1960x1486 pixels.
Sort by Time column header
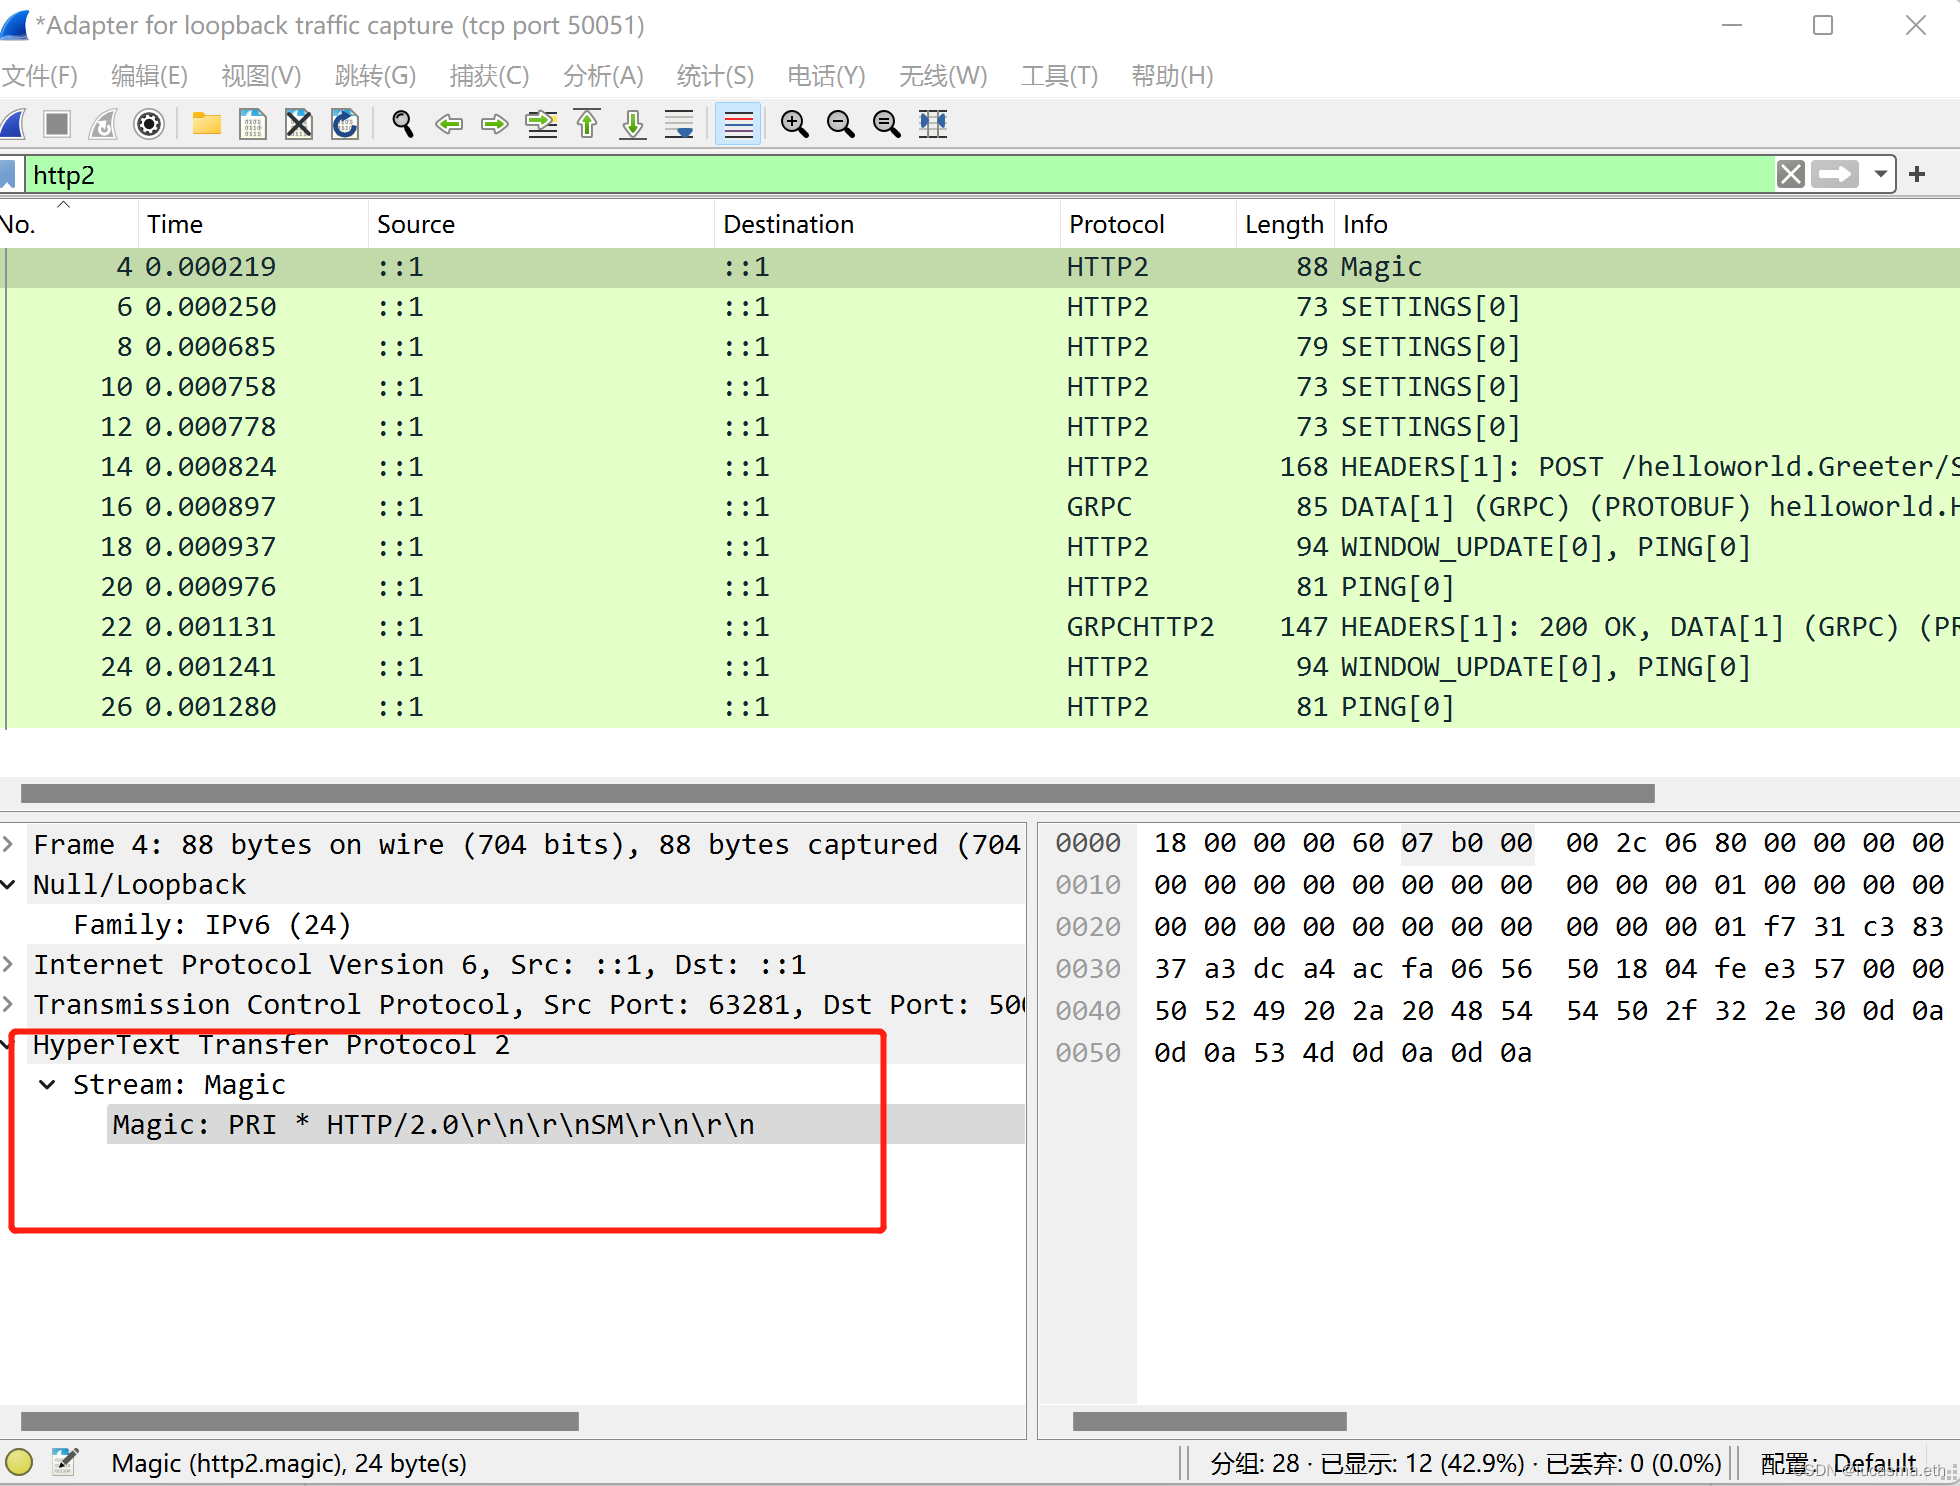pos(253,224)
